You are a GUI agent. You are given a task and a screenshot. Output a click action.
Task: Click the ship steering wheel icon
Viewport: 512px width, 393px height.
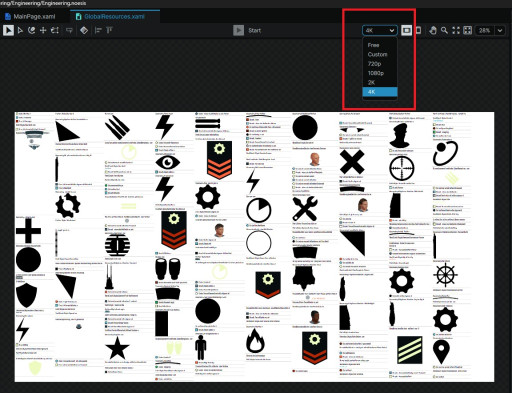tap(445, 275)
